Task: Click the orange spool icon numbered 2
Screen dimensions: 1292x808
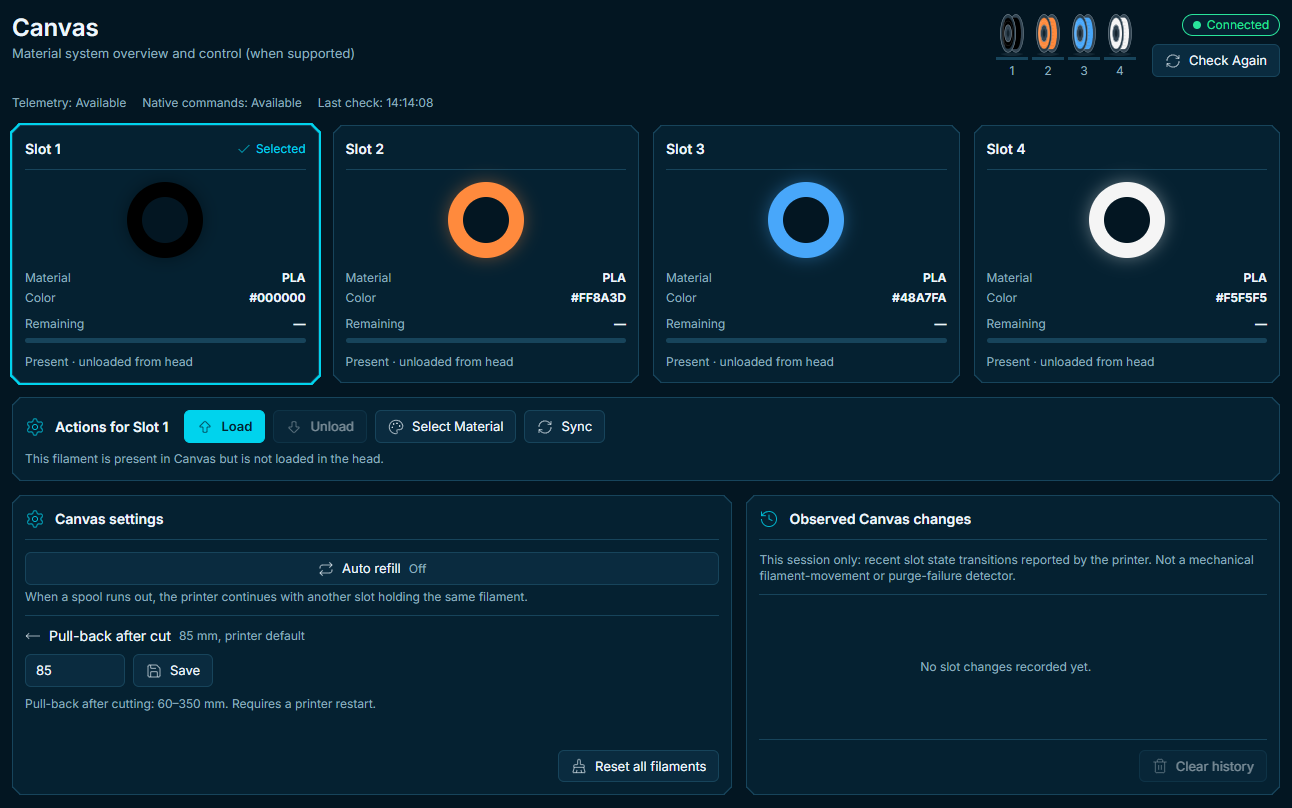Action: (1048, 34)
